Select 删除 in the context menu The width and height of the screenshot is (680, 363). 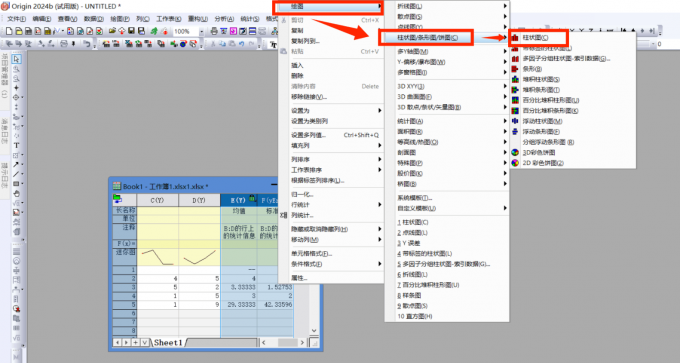click(x=297, y=76)
